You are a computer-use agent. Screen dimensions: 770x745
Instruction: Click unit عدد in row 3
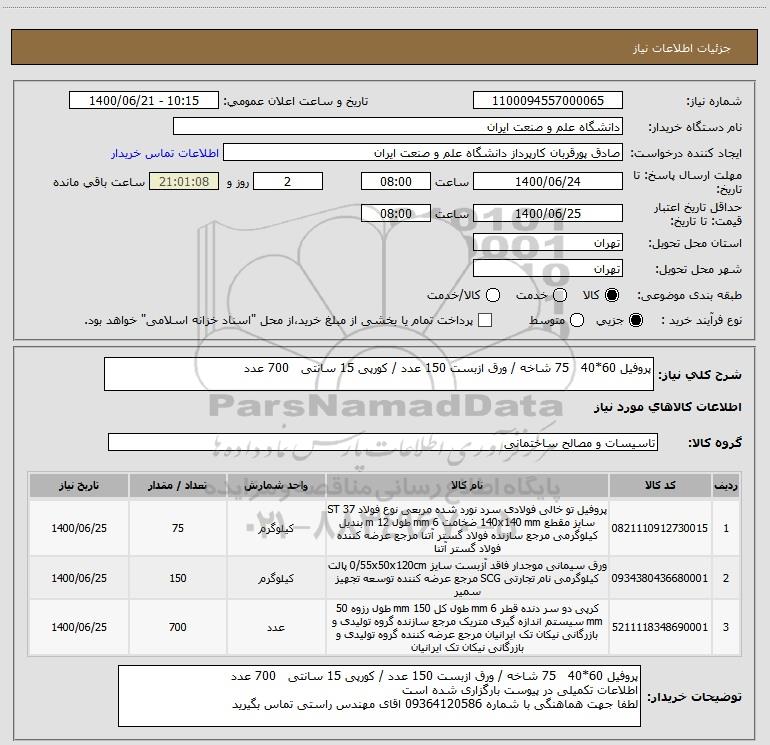pyautogui.click(x=276, y=628)
